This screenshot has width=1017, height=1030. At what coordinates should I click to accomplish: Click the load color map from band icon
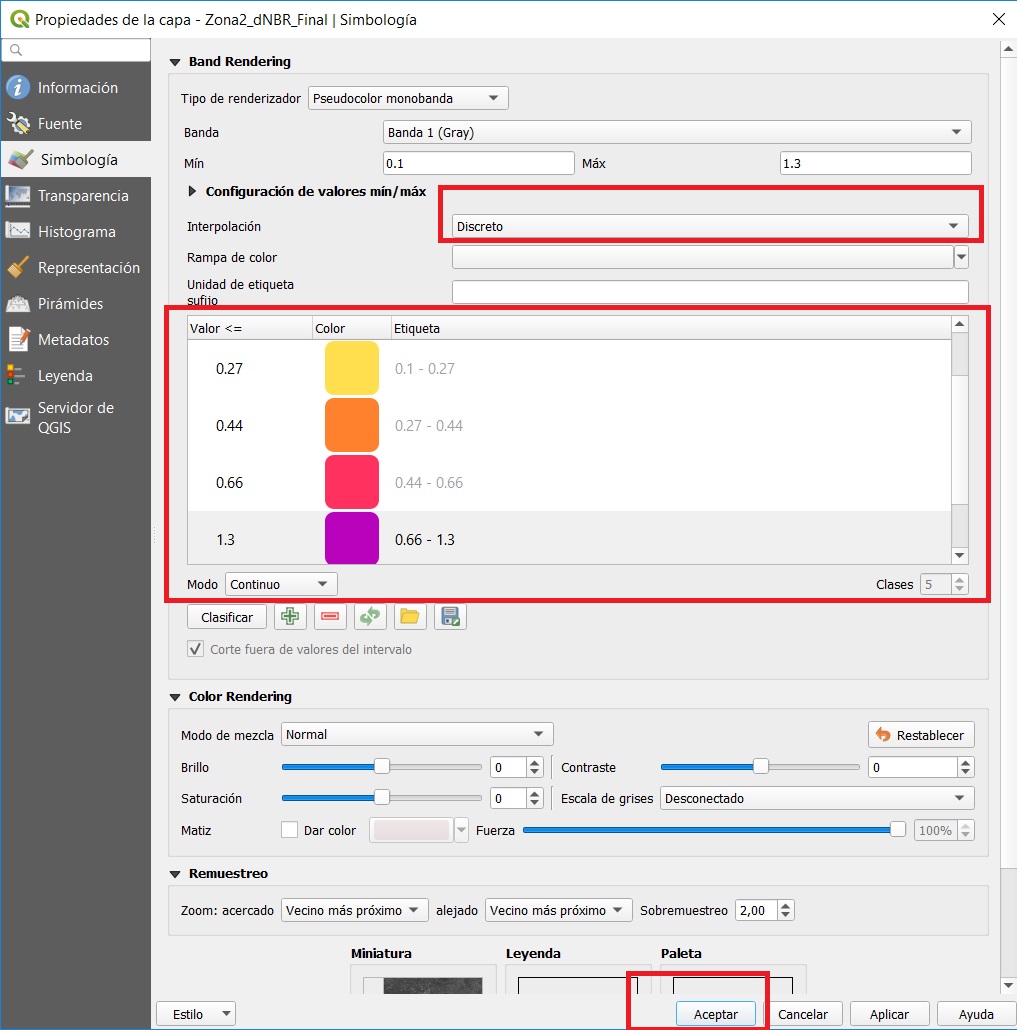370,617
